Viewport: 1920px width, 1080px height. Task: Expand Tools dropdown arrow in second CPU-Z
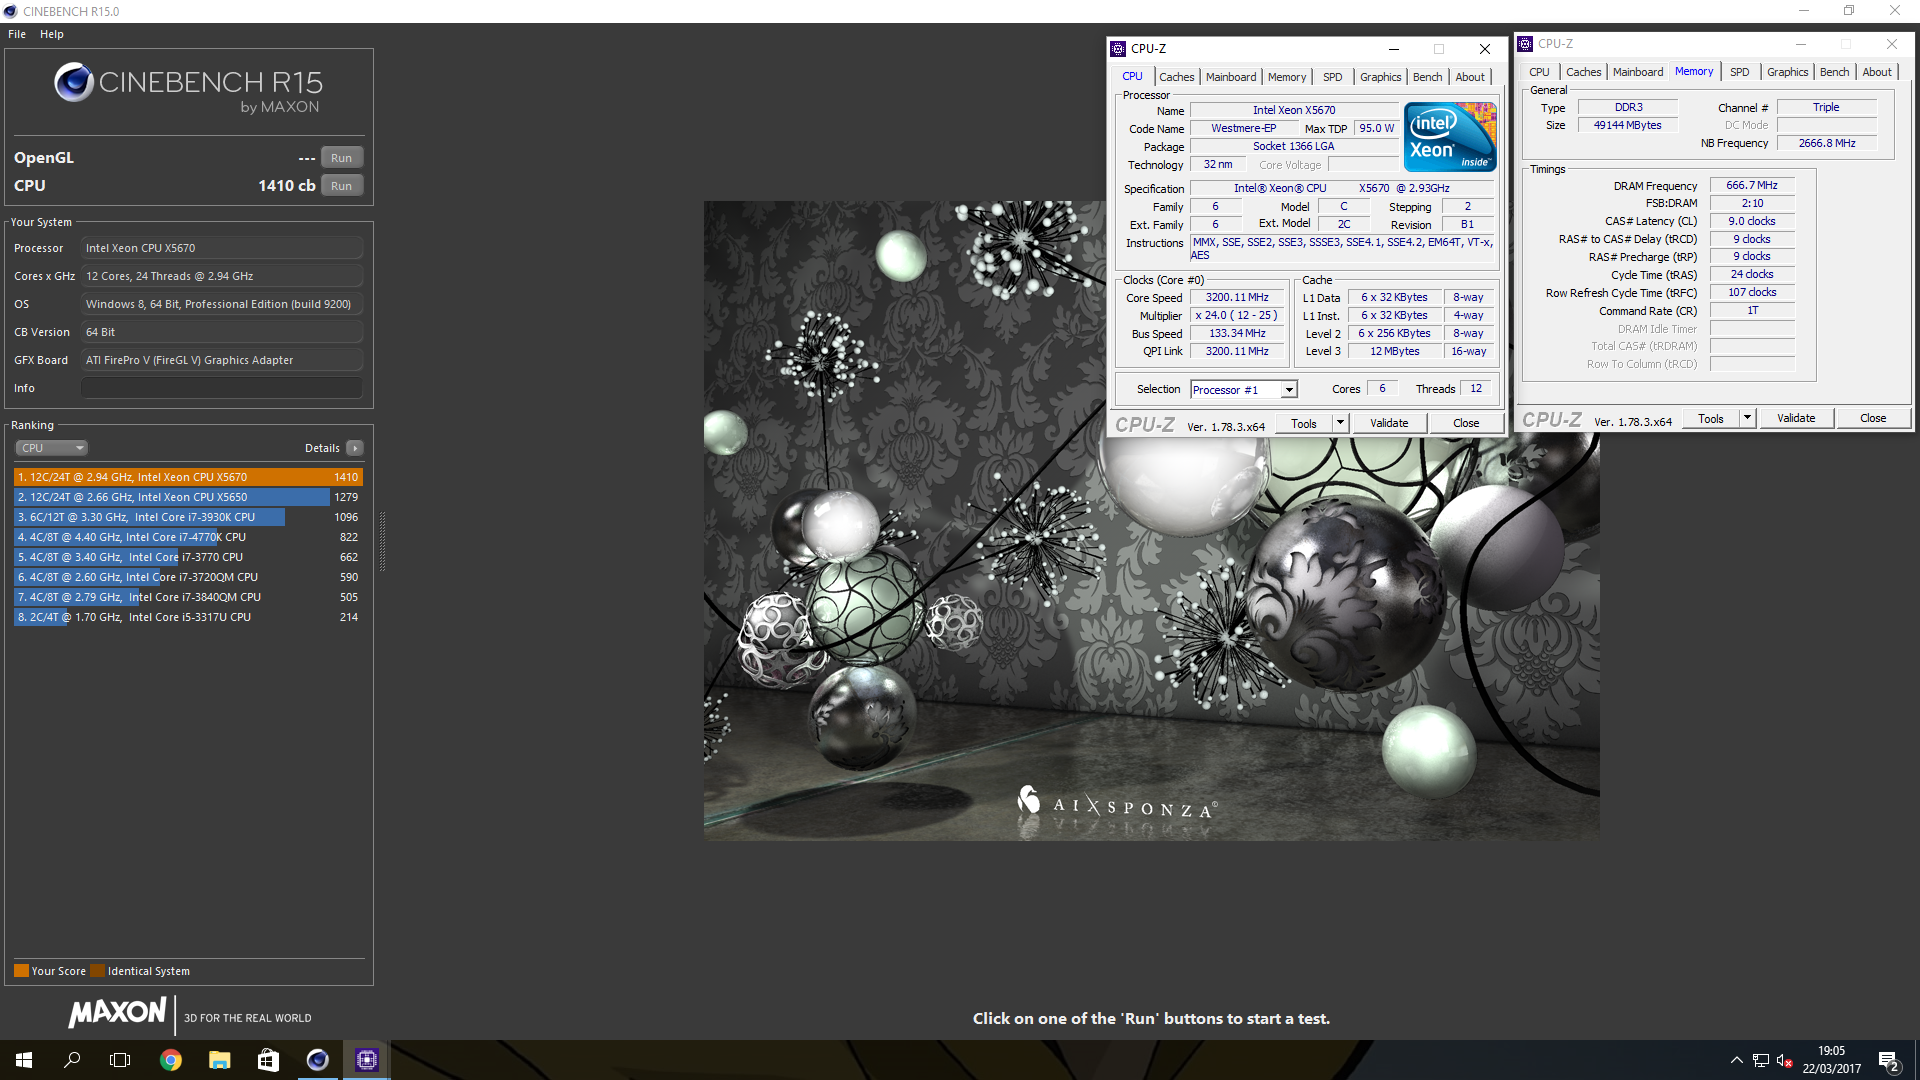(1747, 419)
